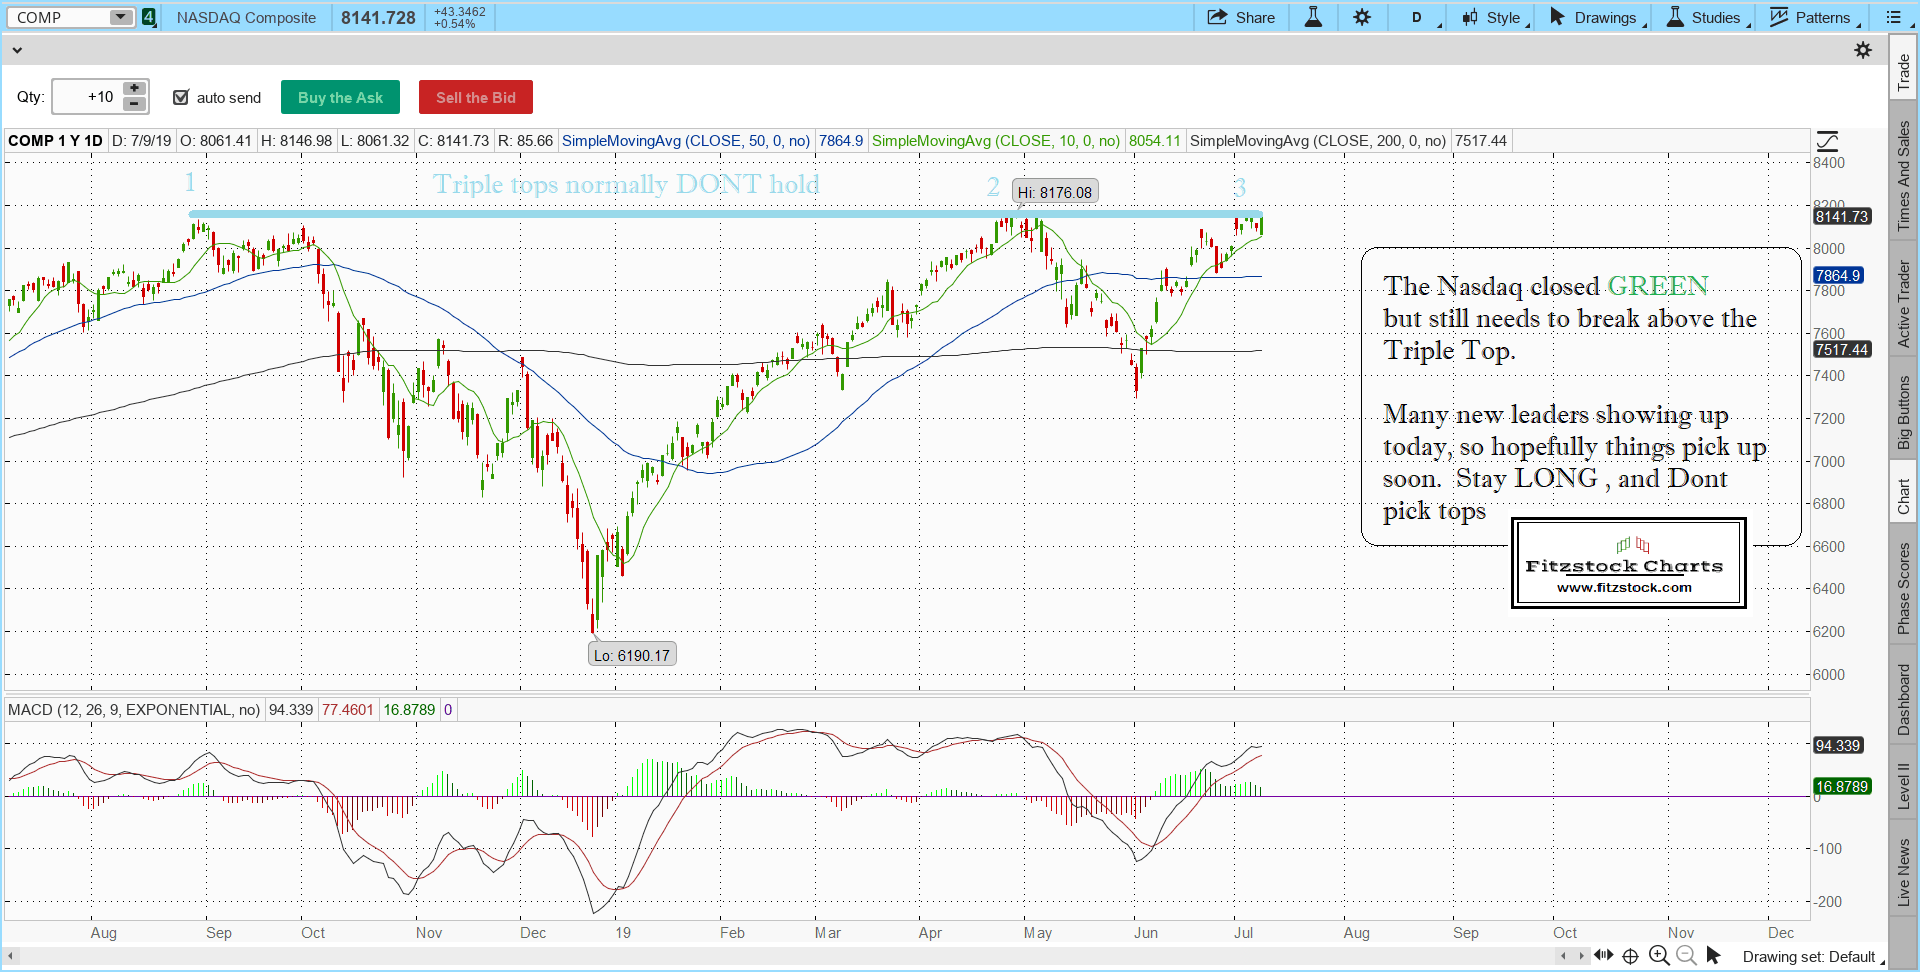Click the Qty input field
The width and height of the screenshot is (1920, 972).
tap(87, 97)
